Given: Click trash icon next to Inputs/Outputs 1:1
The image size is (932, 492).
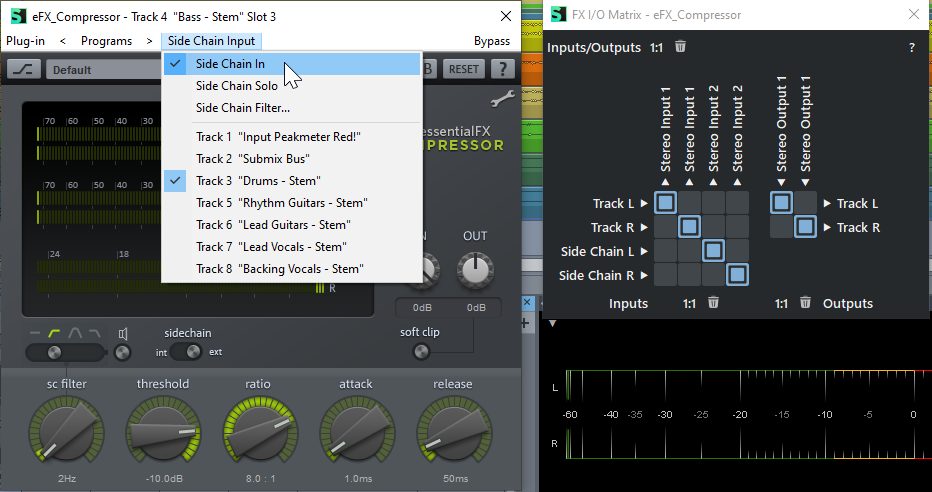Looking at the screenshot, I should [x=681, y=46].
